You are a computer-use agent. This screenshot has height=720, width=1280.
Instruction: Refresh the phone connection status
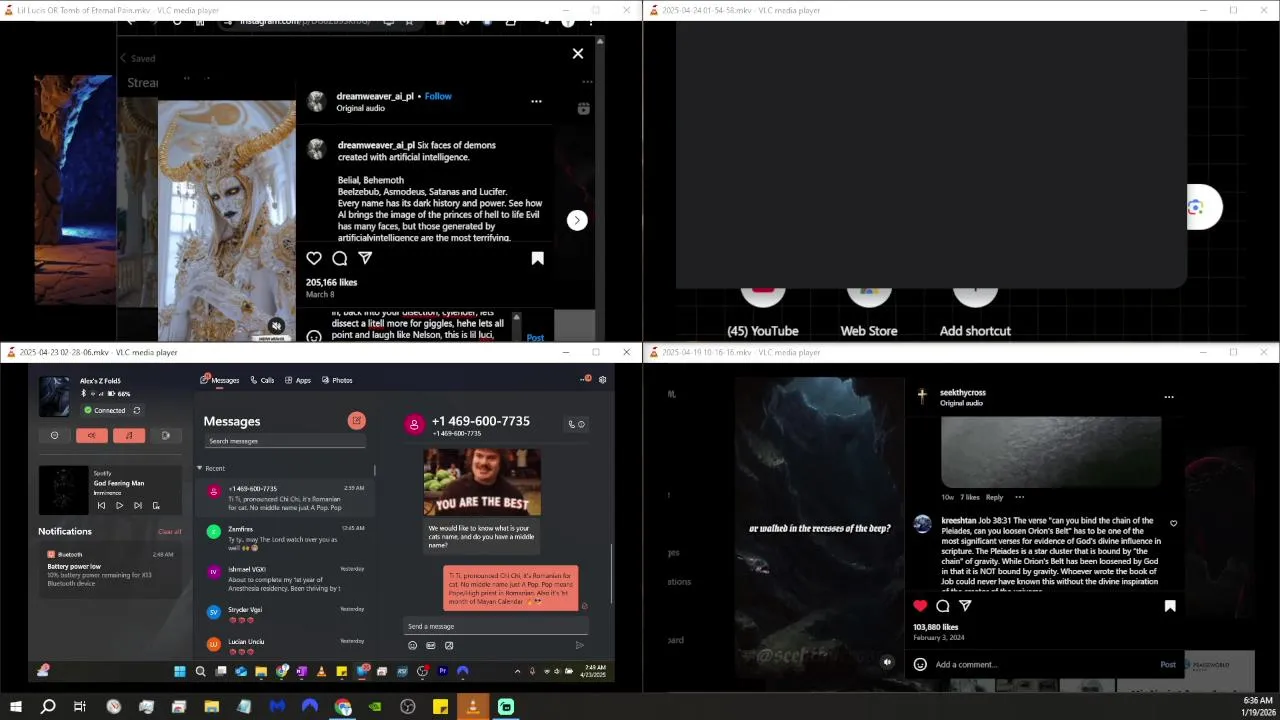point(137,410)
